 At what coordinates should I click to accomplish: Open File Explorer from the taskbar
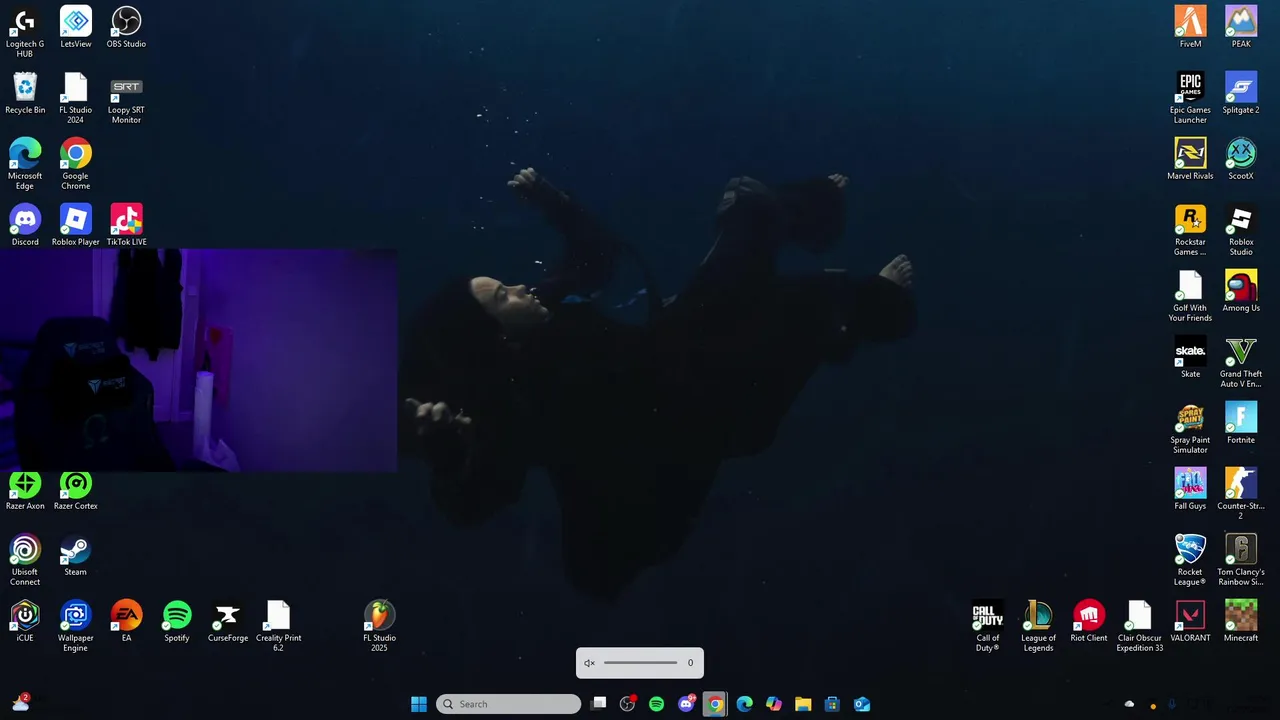click(803, 704)
